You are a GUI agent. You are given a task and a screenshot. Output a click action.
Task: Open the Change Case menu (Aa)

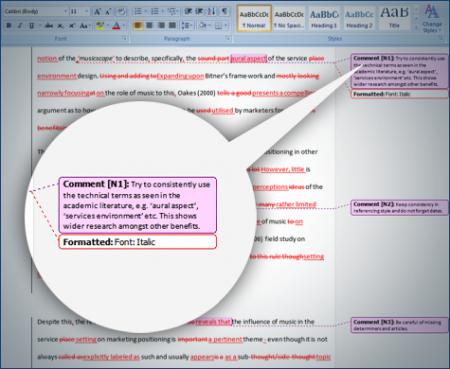[x=84, y=26]
